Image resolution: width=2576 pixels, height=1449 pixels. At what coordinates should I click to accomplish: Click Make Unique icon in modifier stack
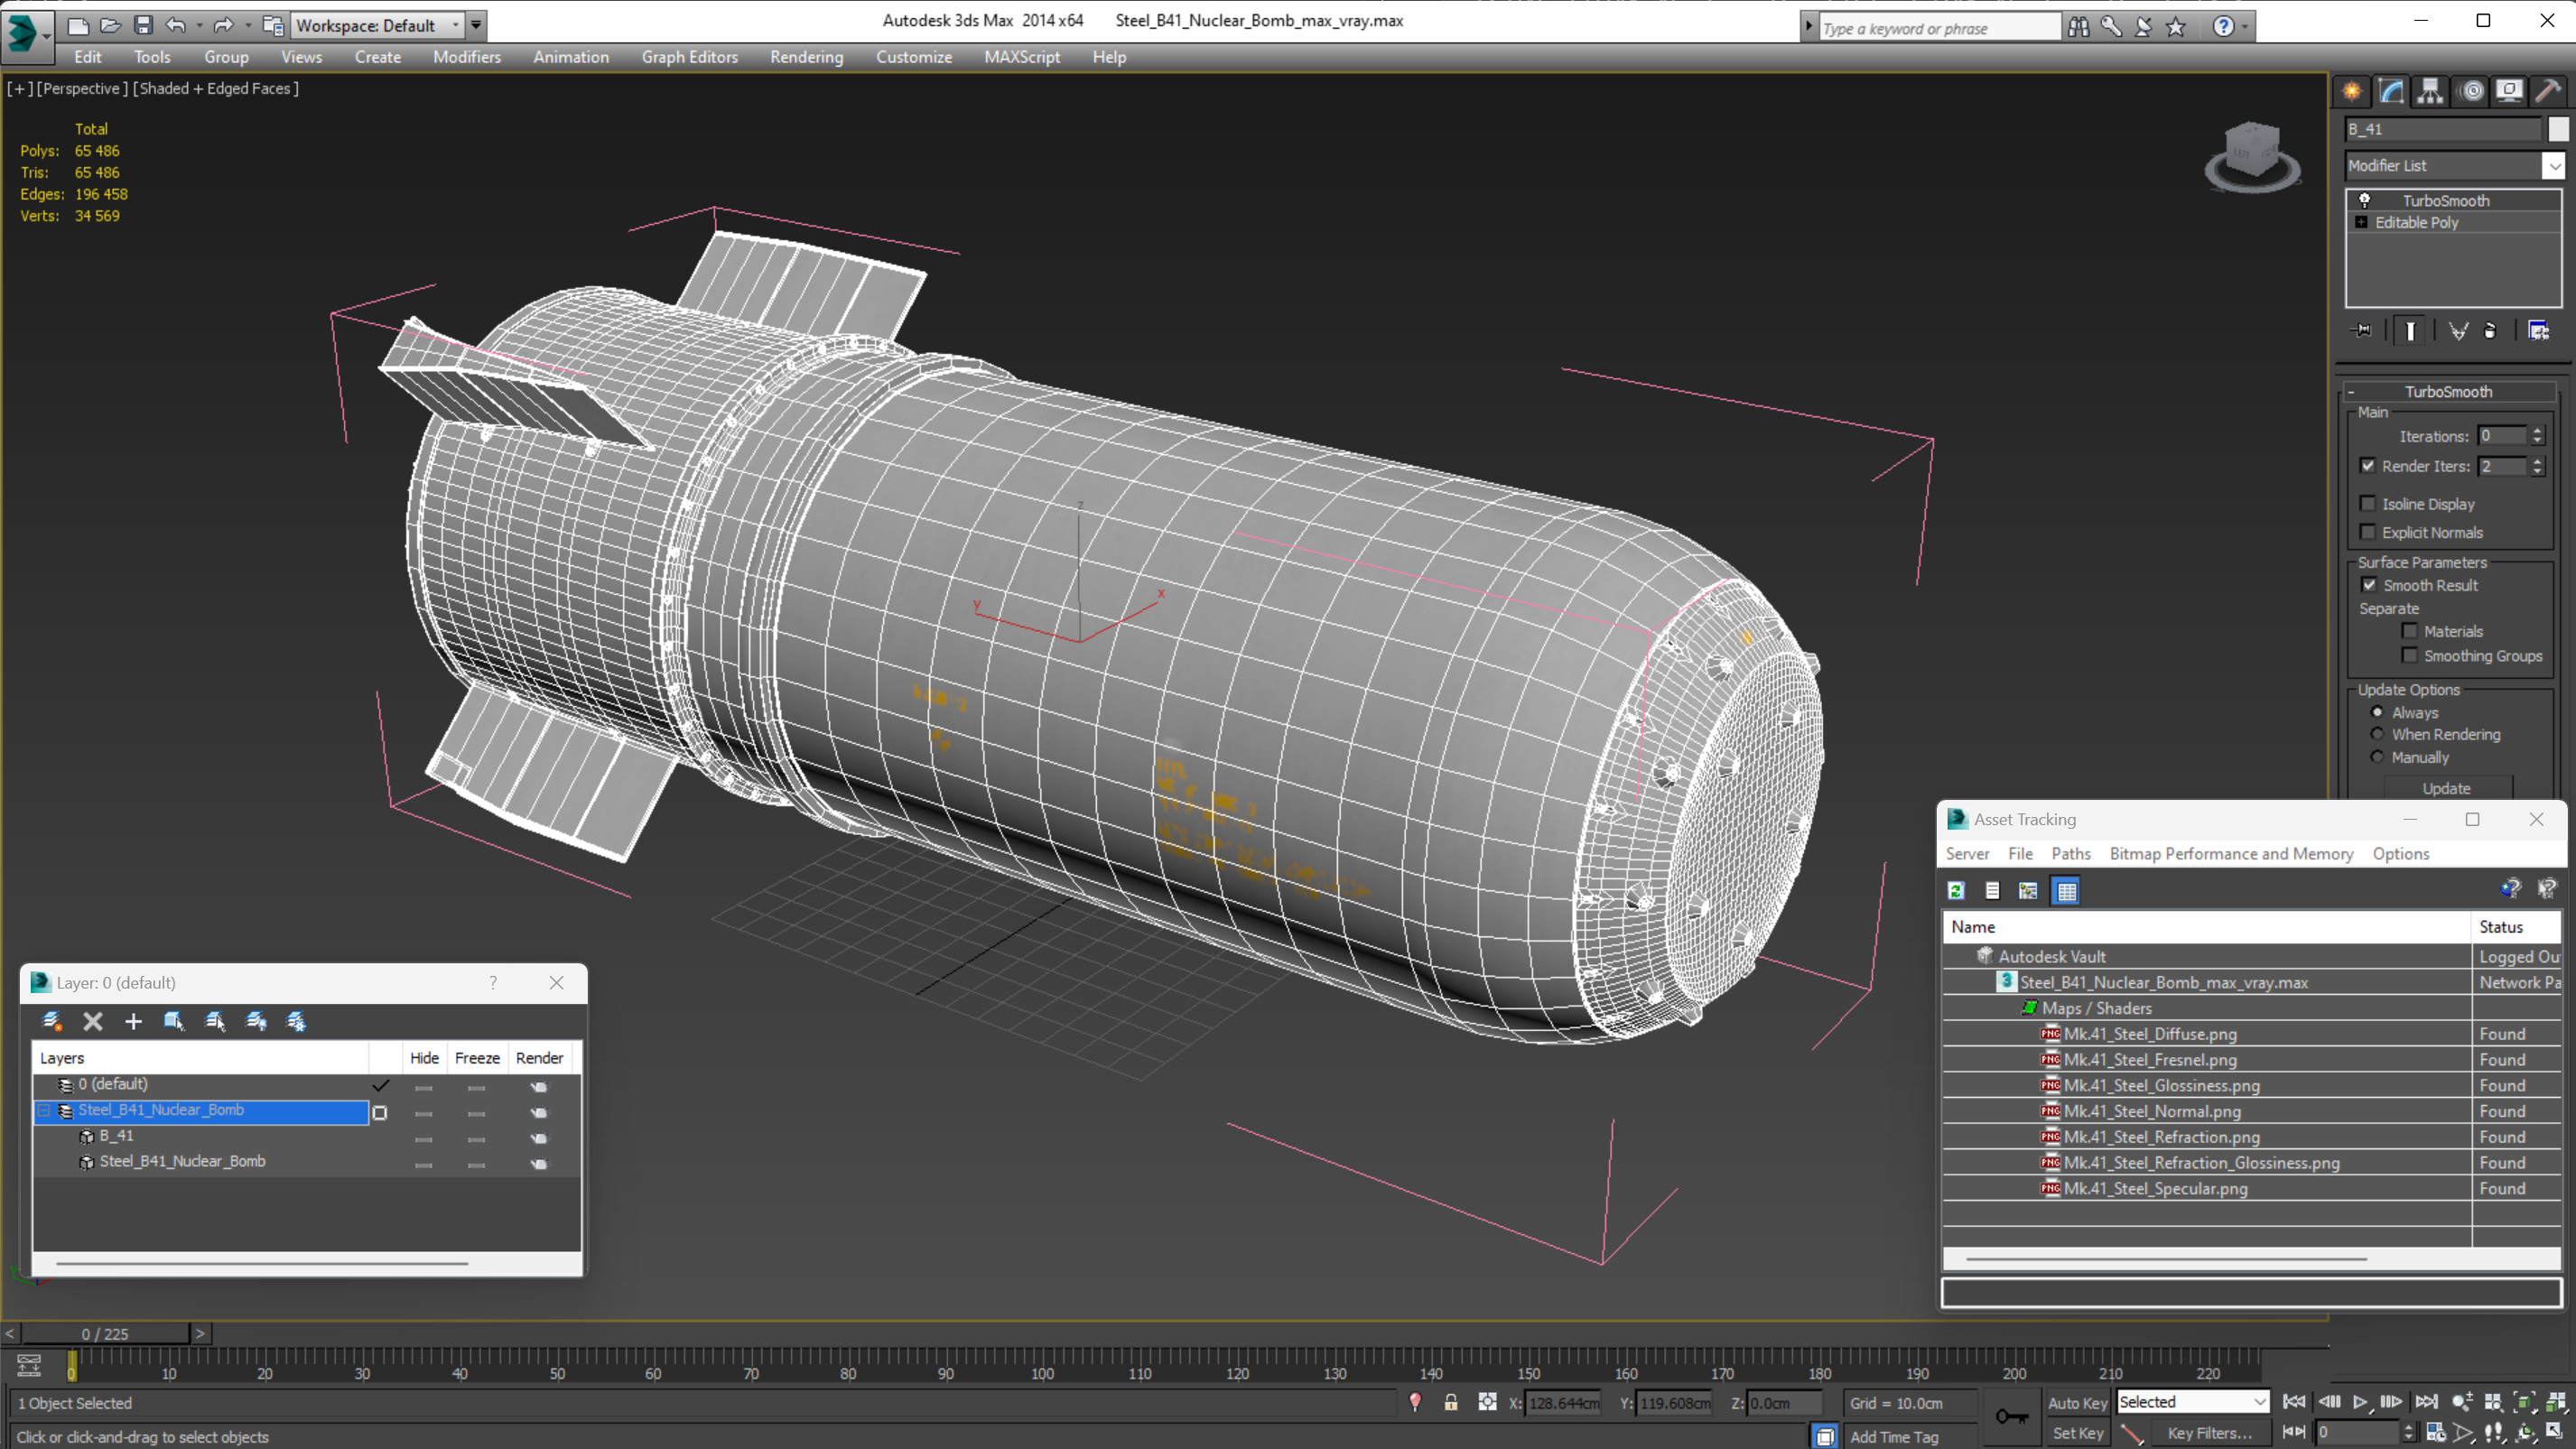2458,330
